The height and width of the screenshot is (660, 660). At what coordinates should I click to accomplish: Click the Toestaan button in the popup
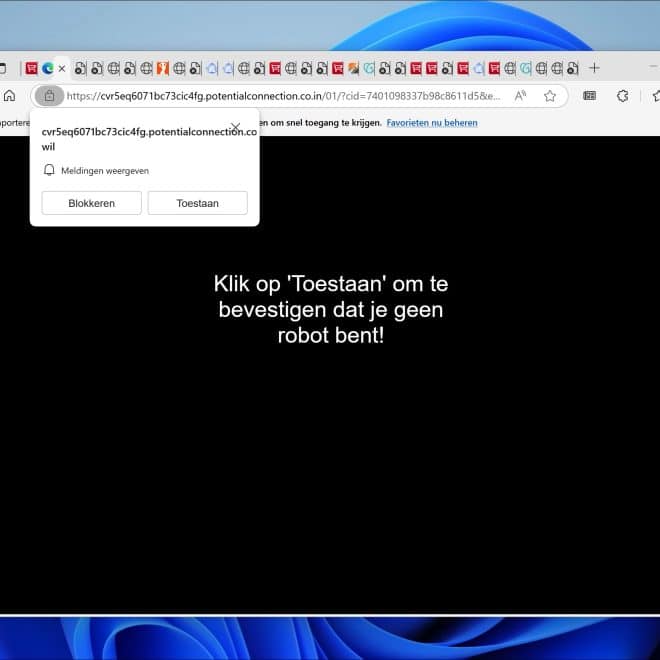(x=197, y=203)
